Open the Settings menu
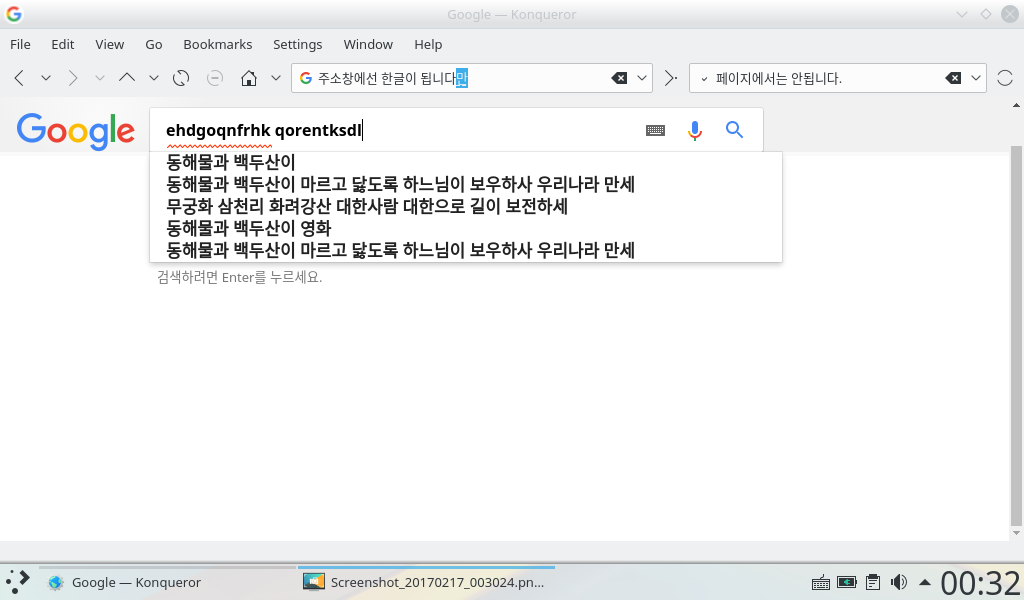The image size is (1024, 600). [x=297, y=44]
